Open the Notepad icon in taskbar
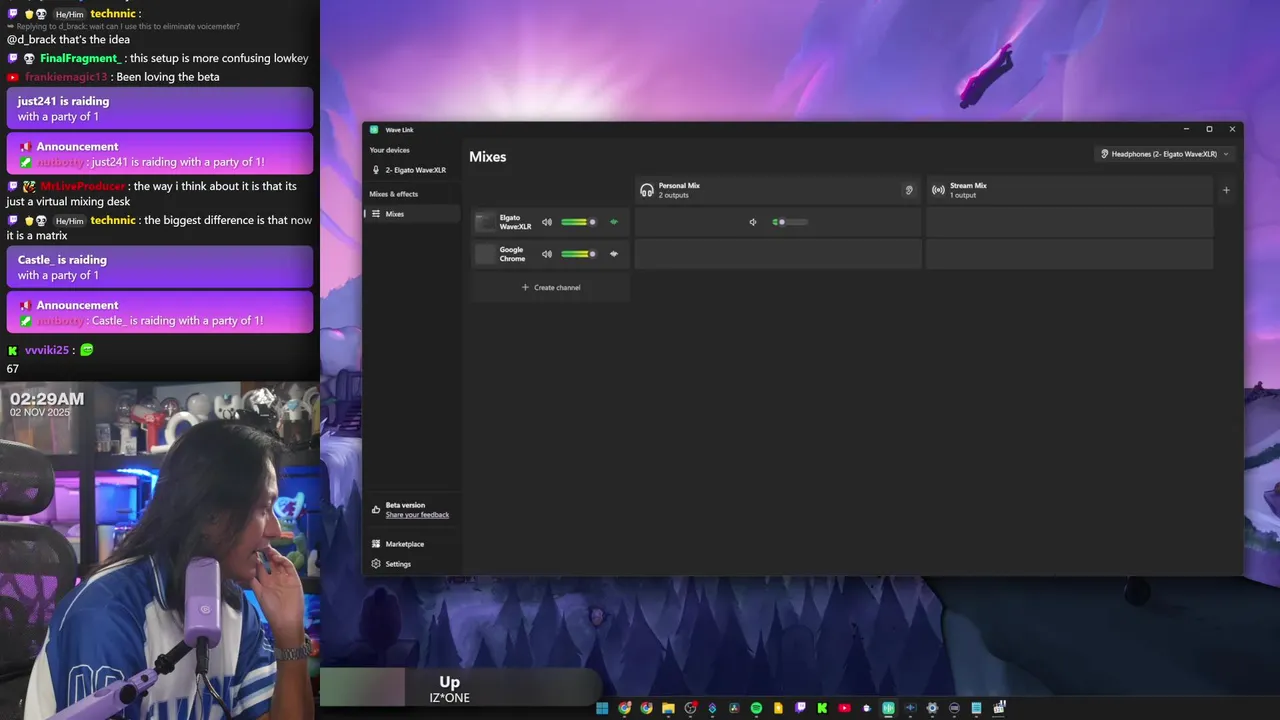This screenshot has width=1280, height=720. [x=976, y=708]
